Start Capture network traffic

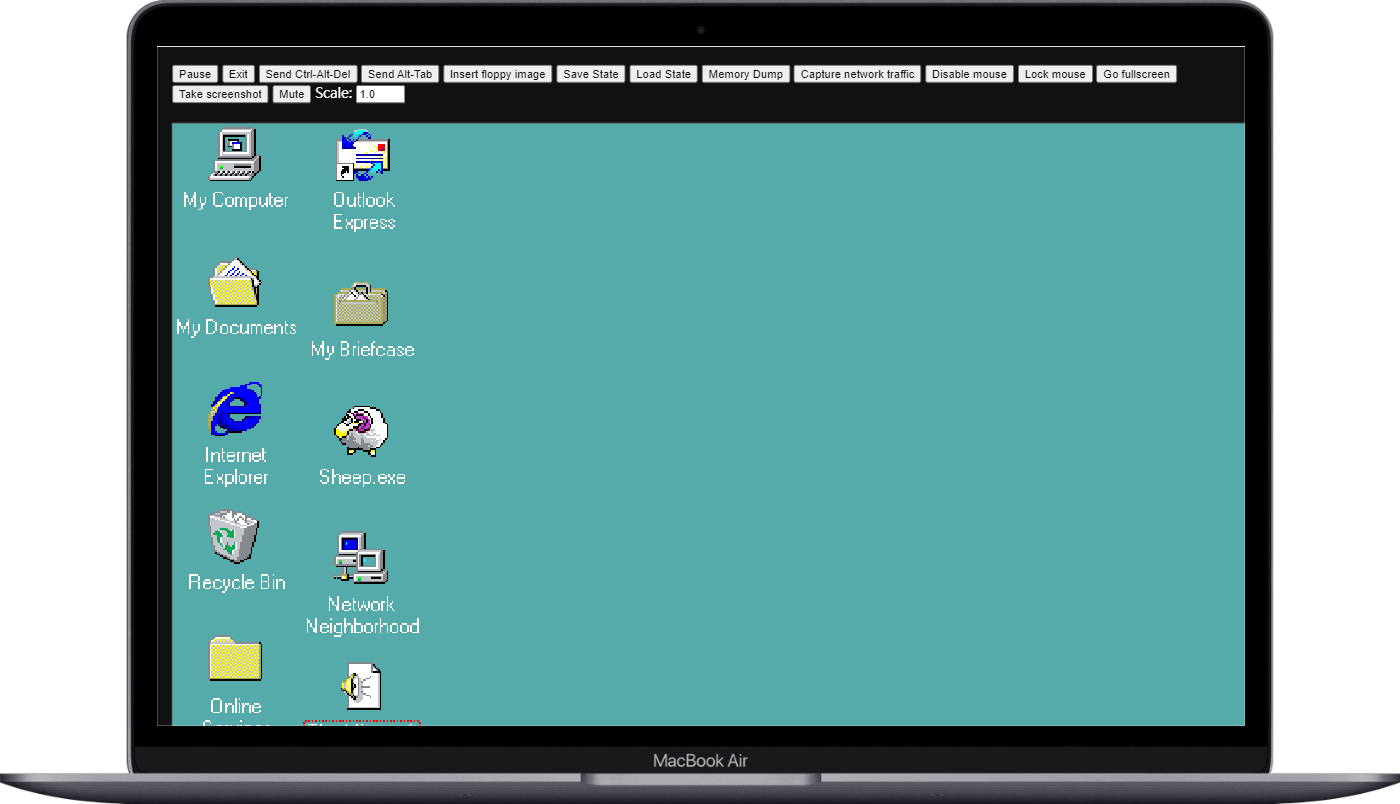click(858, 74)
